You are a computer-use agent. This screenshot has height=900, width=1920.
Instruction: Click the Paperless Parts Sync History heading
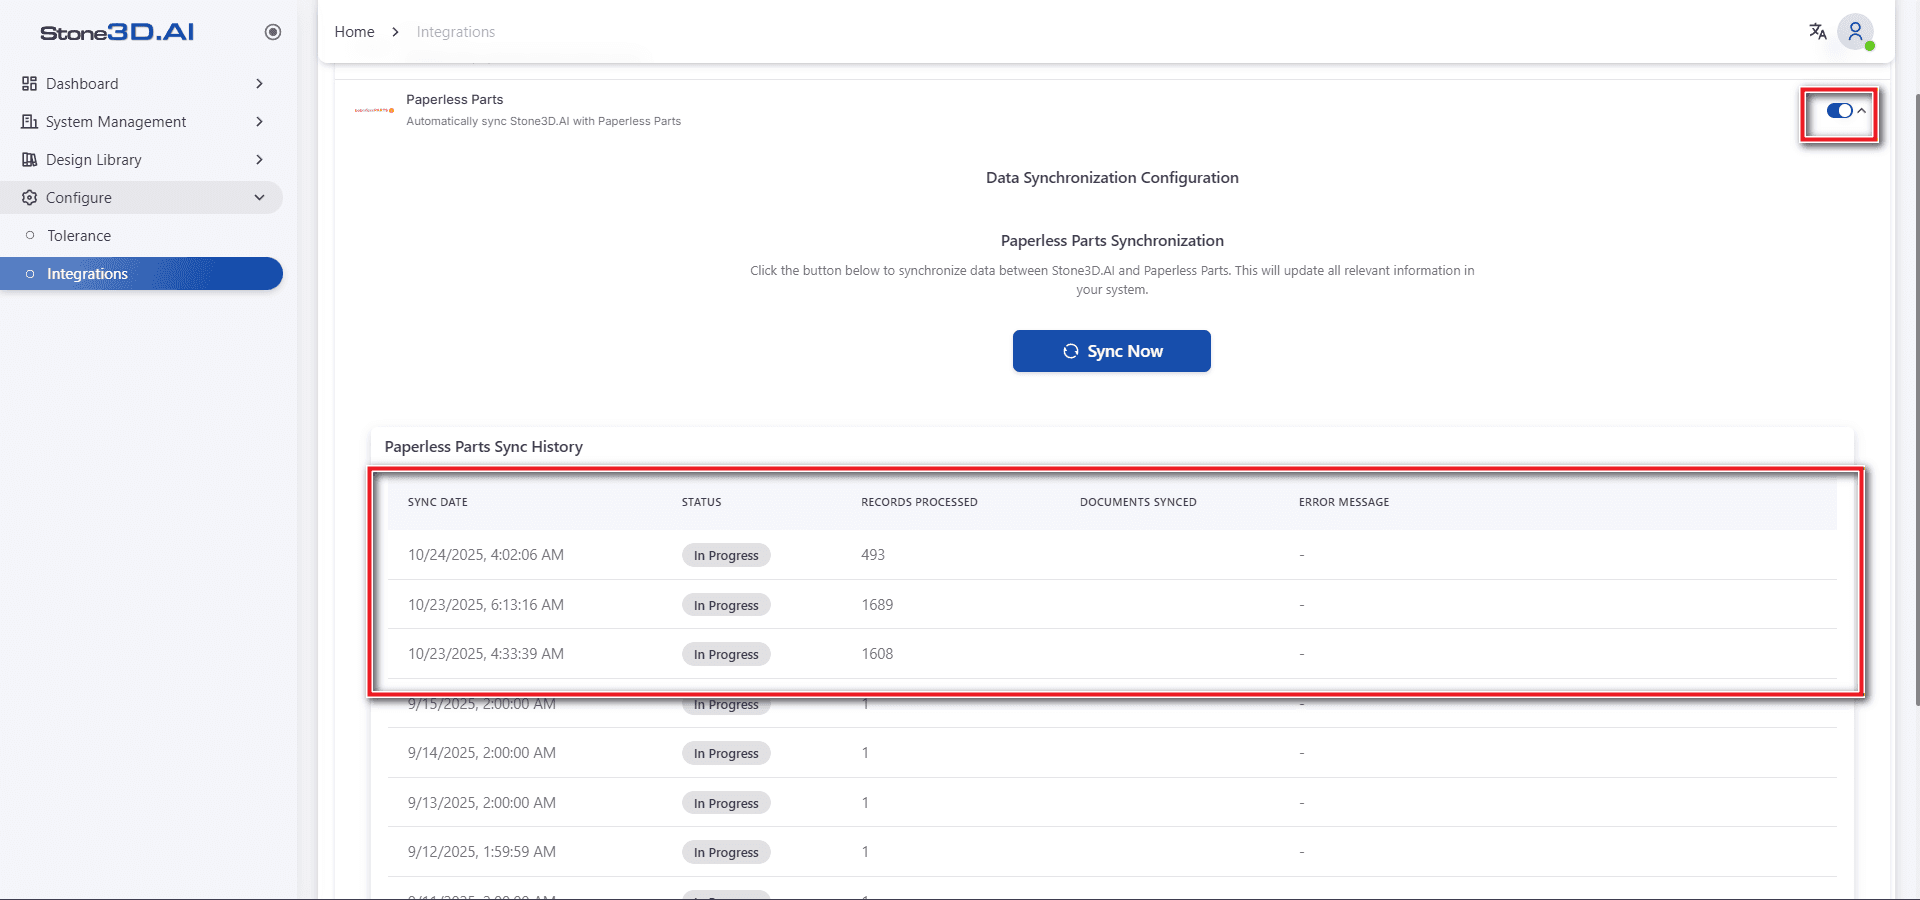point(484,447)
